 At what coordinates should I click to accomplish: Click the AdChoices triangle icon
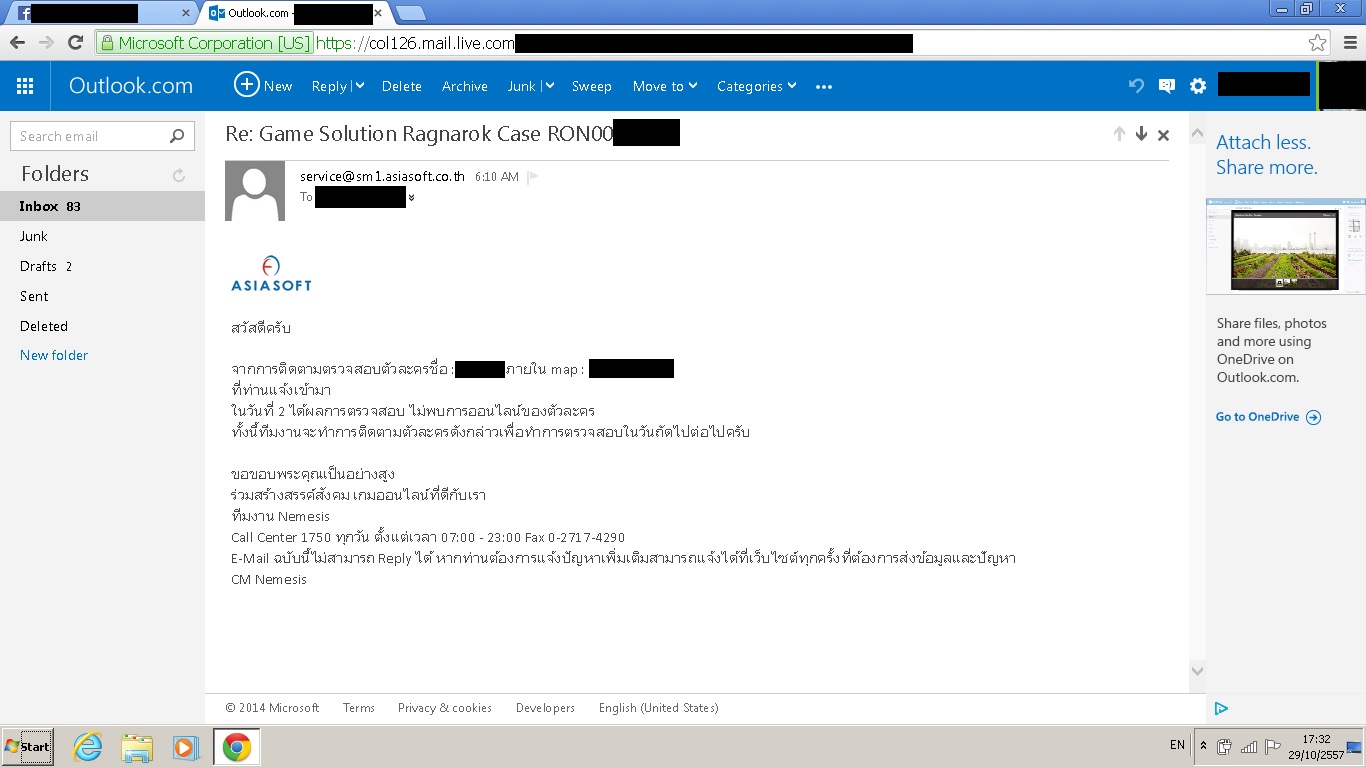1221,708
